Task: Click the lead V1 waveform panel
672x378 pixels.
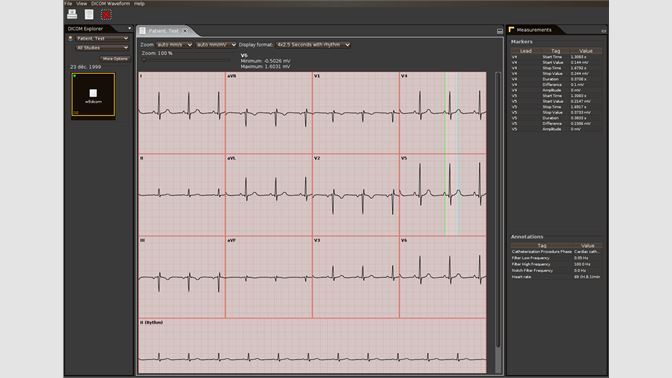Action: [x=356, y=113]
